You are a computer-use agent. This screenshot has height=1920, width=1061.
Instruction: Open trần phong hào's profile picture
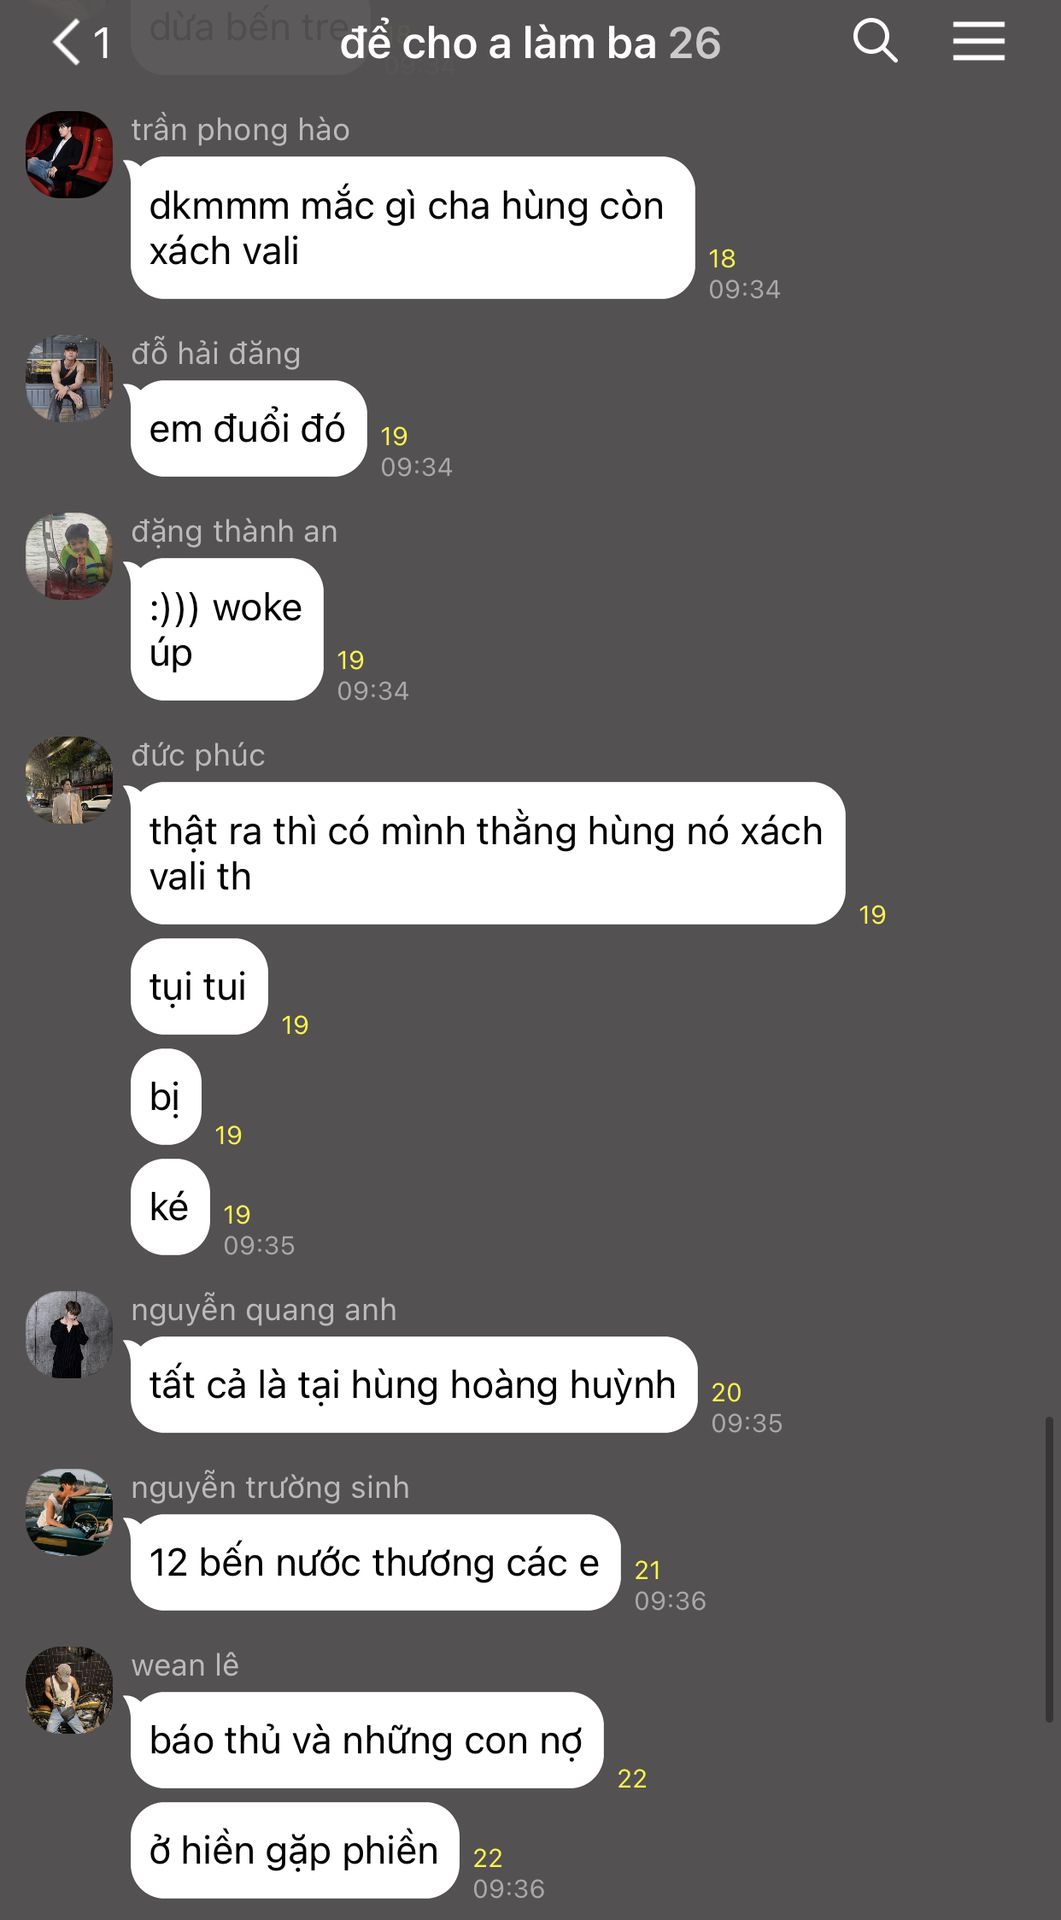[x=69, y=154]
